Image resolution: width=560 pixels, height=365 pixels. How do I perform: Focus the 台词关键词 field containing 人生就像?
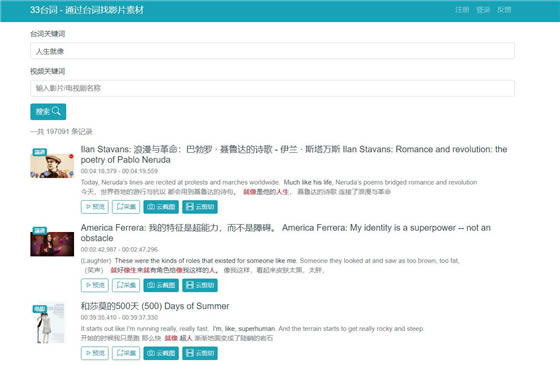point(272,51)
